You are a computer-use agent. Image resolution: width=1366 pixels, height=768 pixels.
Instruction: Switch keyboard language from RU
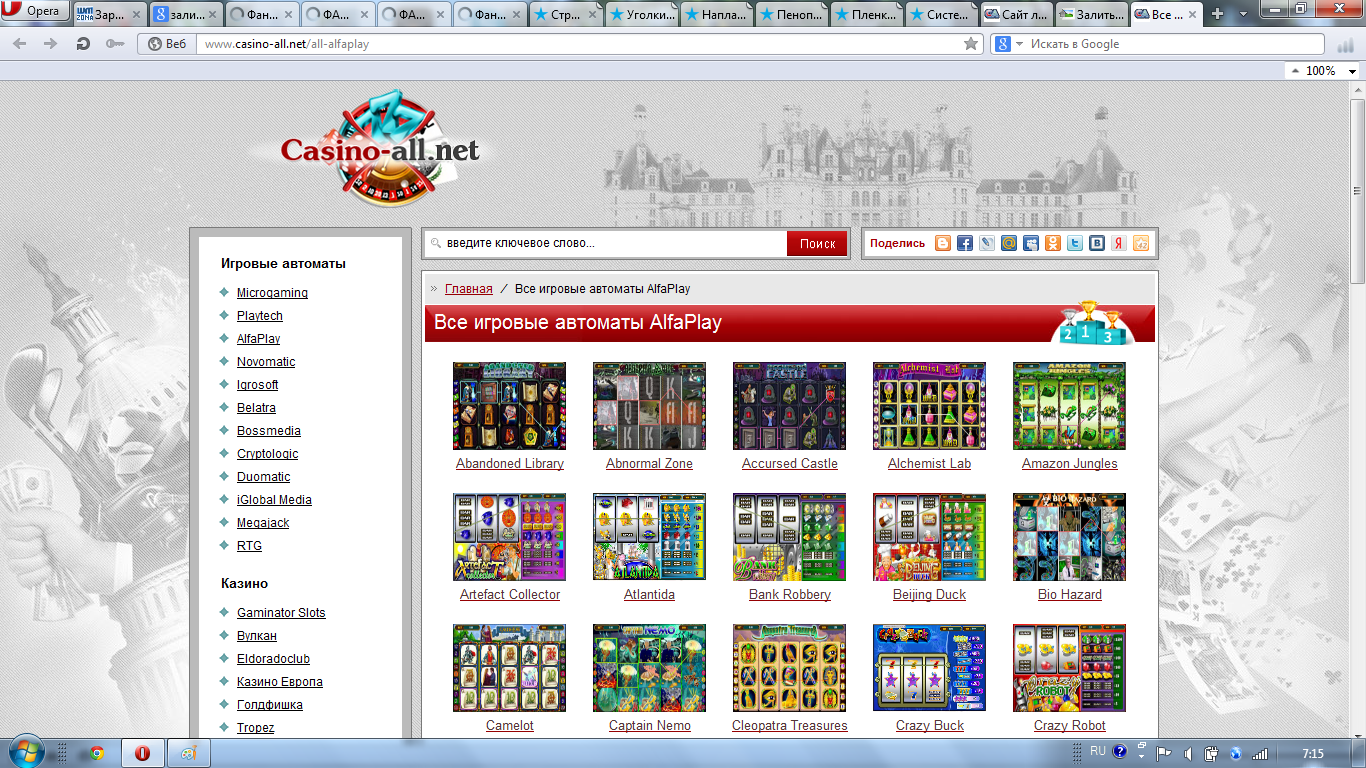1098,750
